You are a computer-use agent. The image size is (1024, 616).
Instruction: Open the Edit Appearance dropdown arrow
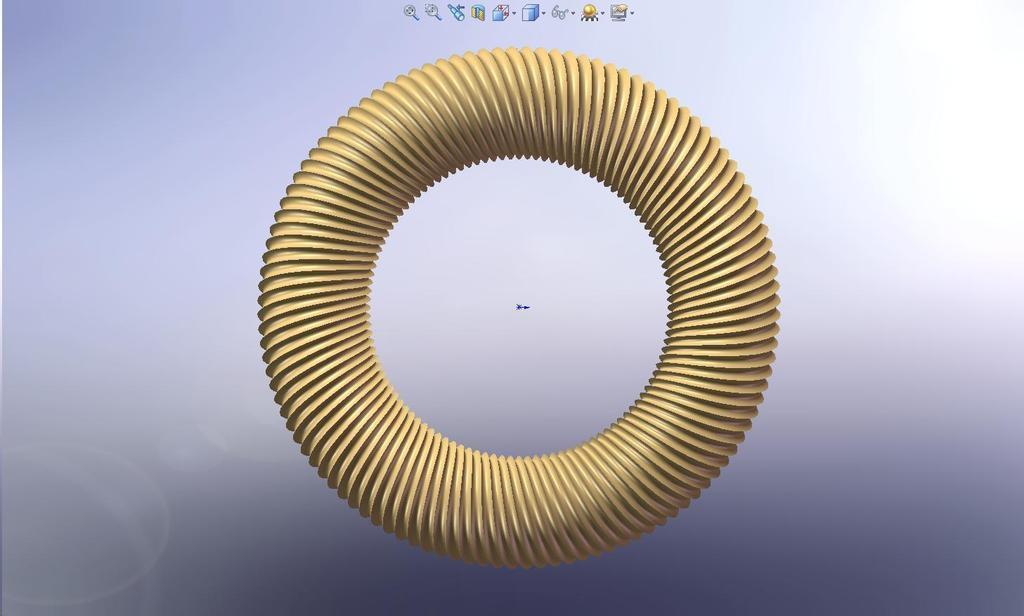(x=602, y=13)
